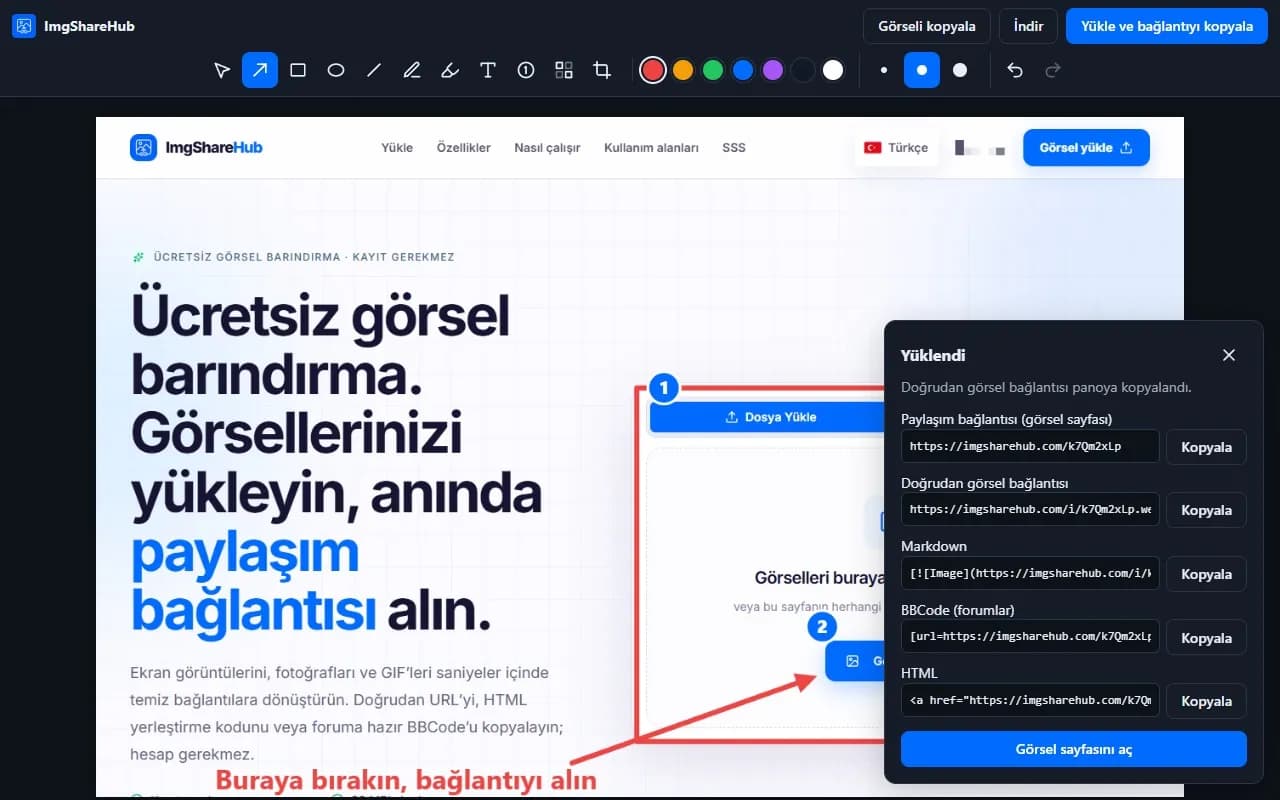Close the Yüklendi popup
Viewport: 1280px width, 800px height.
[x=1229, y=355]
